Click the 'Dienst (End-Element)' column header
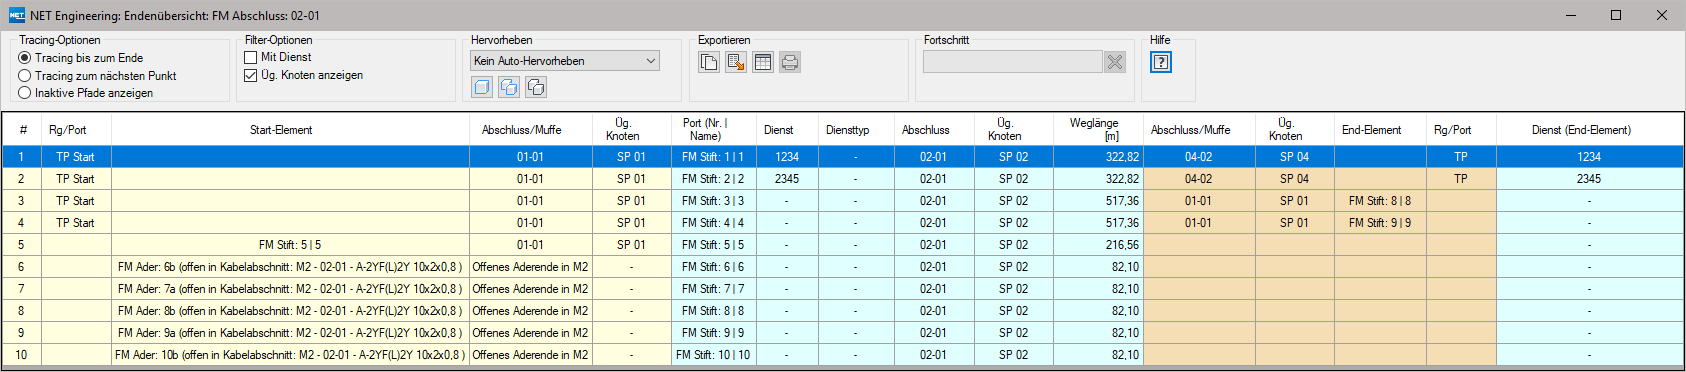The image size is (1686, 372). pyautogui.click(x=1589, y=130)
